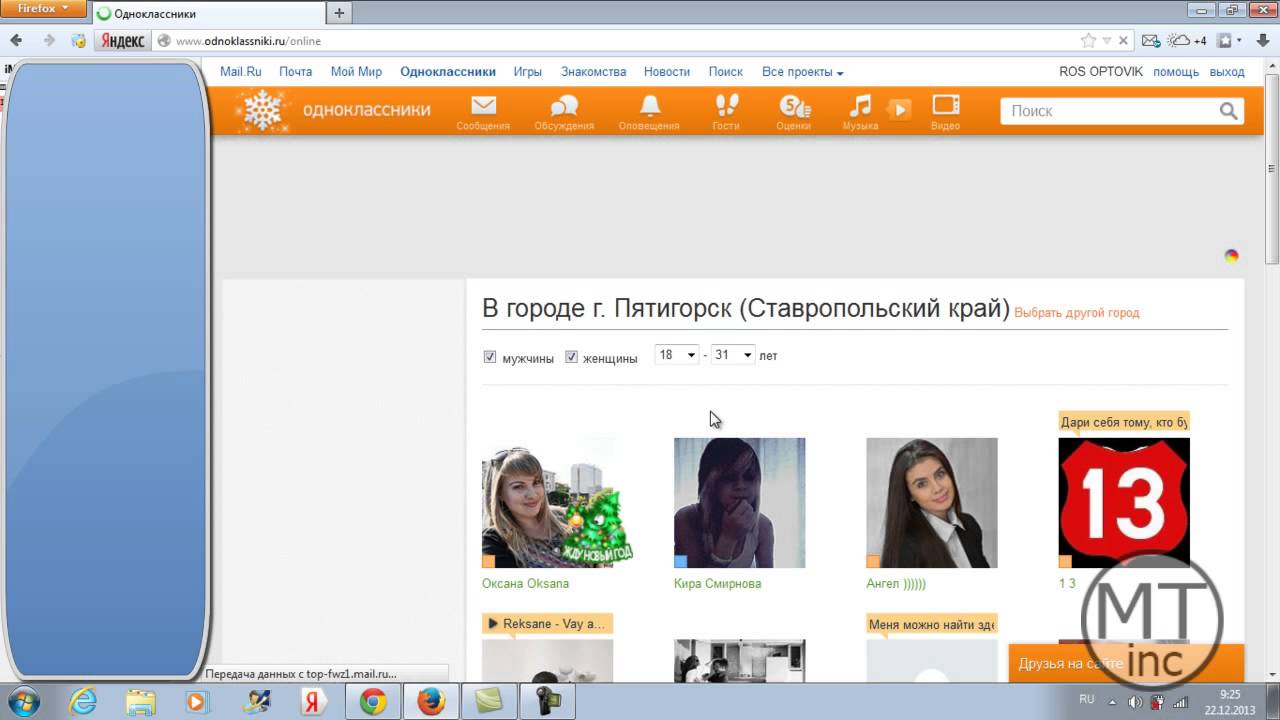Screen dimensions: 1280x720
Task: Open Музыка music note icon
Action: (860, 105)
